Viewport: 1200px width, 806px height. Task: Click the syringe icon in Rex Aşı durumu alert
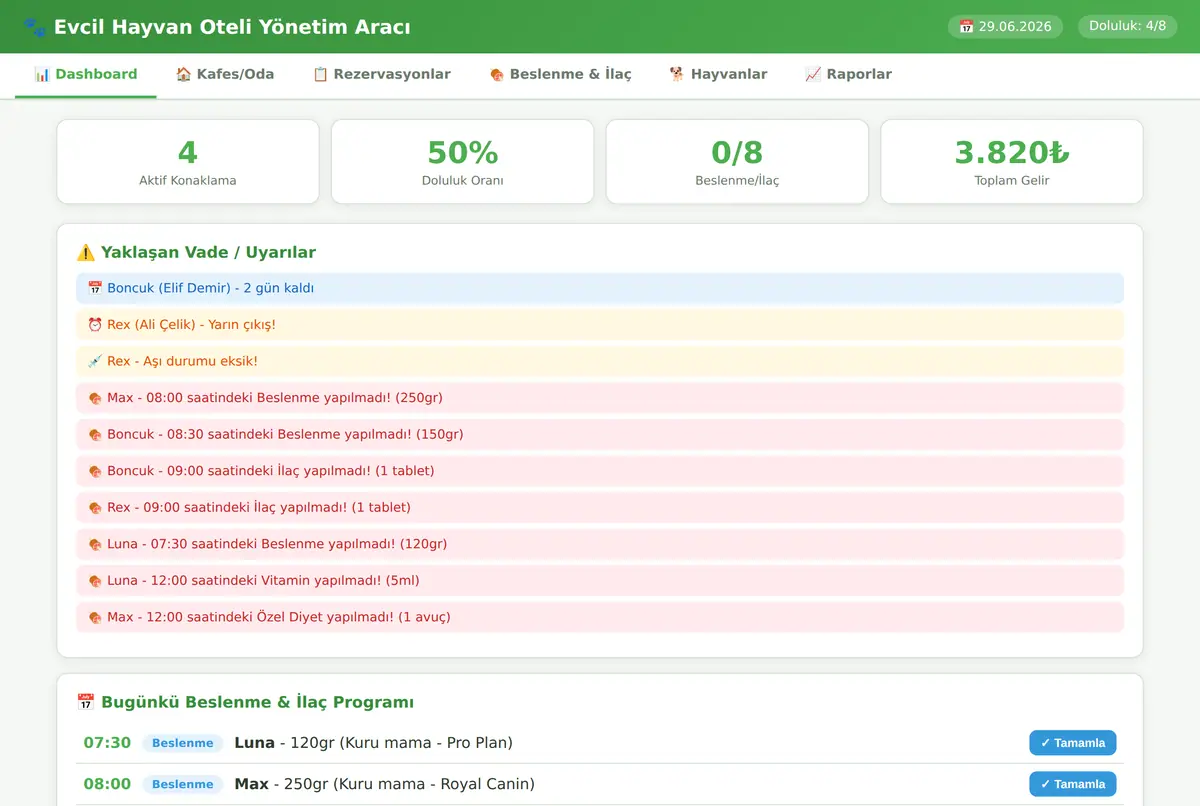pos(95,361)
